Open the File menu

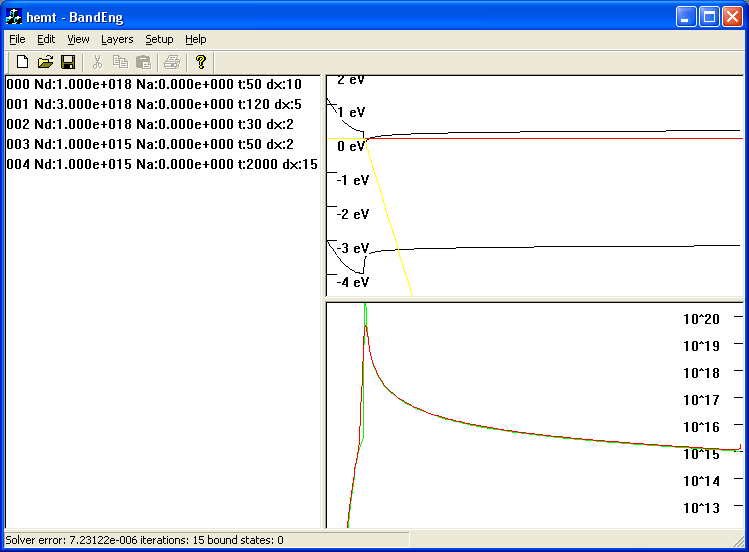tap(17, 39)
